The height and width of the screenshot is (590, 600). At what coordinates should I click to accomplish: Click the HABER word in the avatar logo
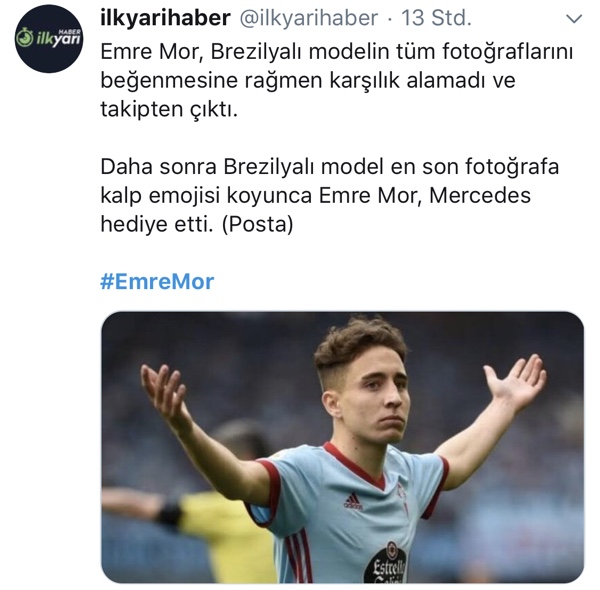pyautogui.click(x=70, y=31)
